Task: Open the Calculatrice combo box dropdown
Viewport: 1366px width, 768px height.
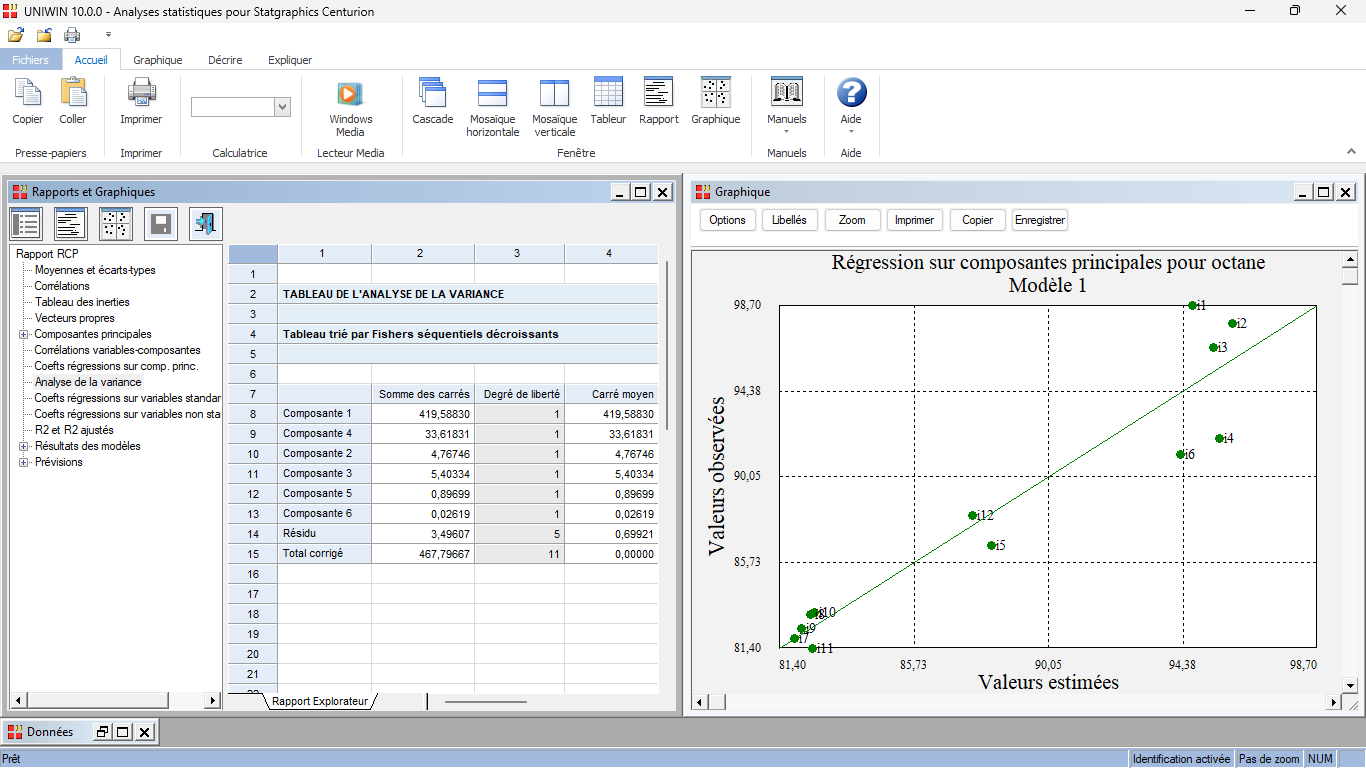Action: point(282,107)
